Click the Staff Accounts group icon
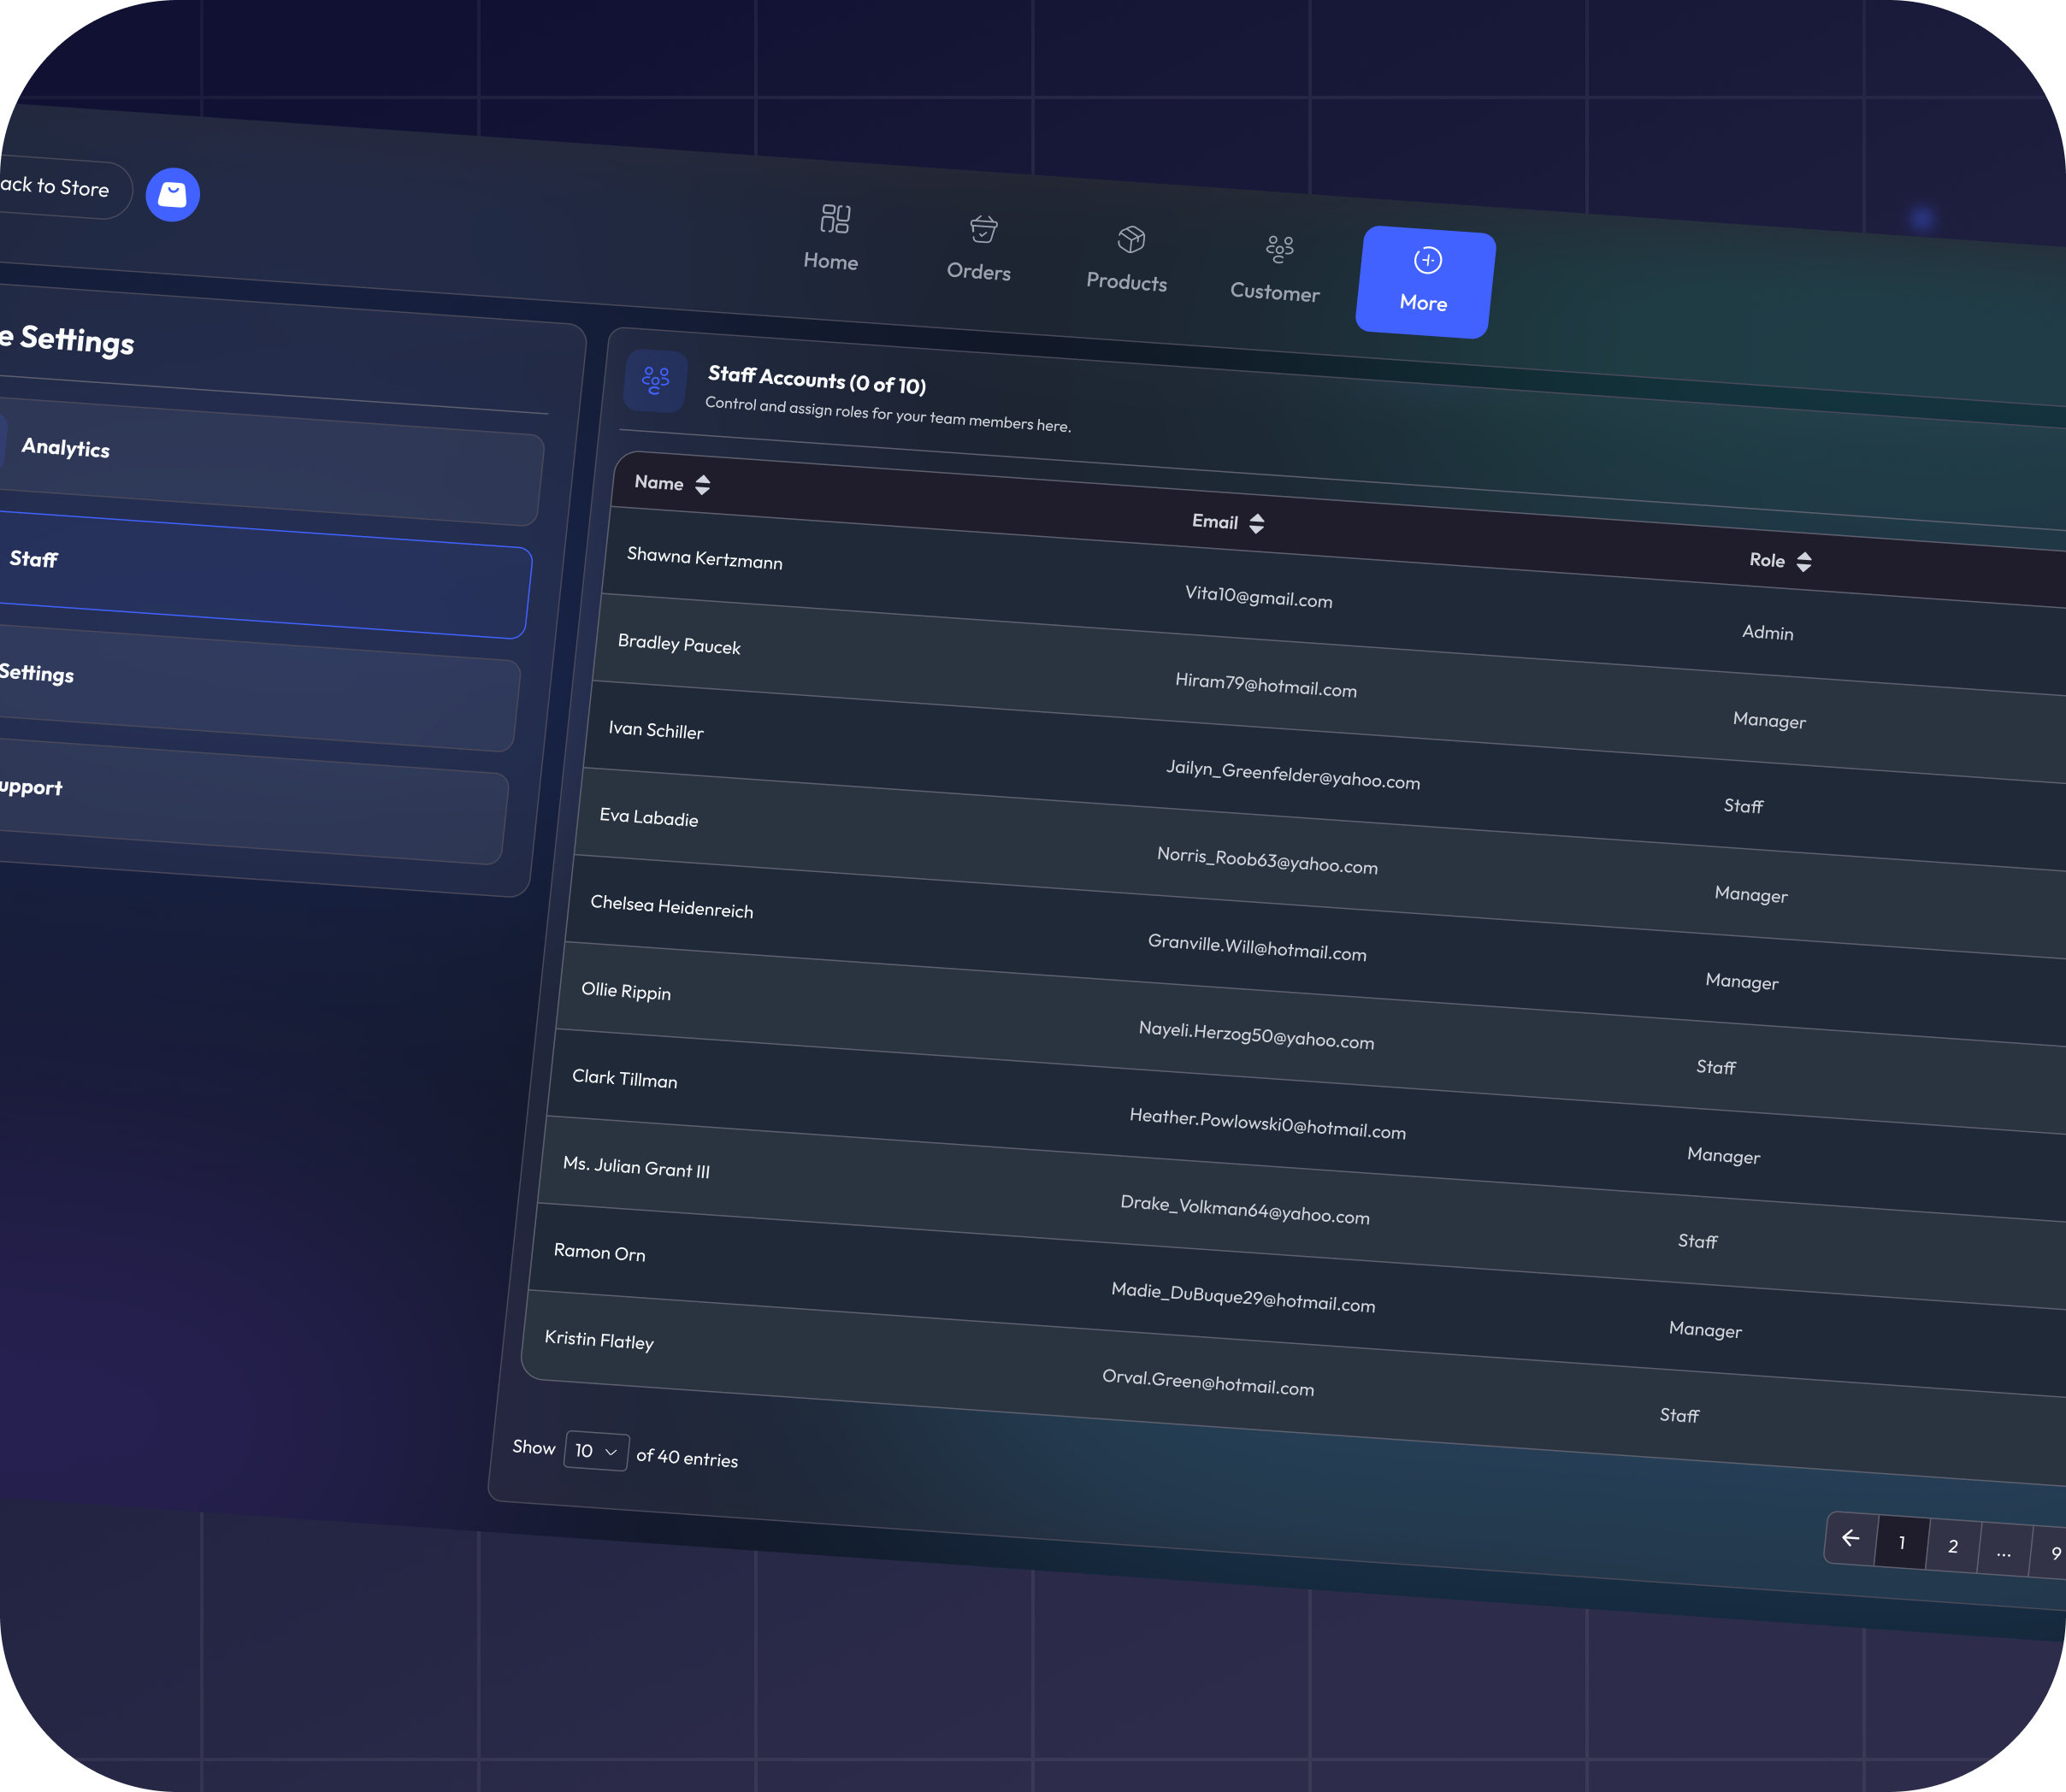 pyautogui.click(x=655, y=380)
